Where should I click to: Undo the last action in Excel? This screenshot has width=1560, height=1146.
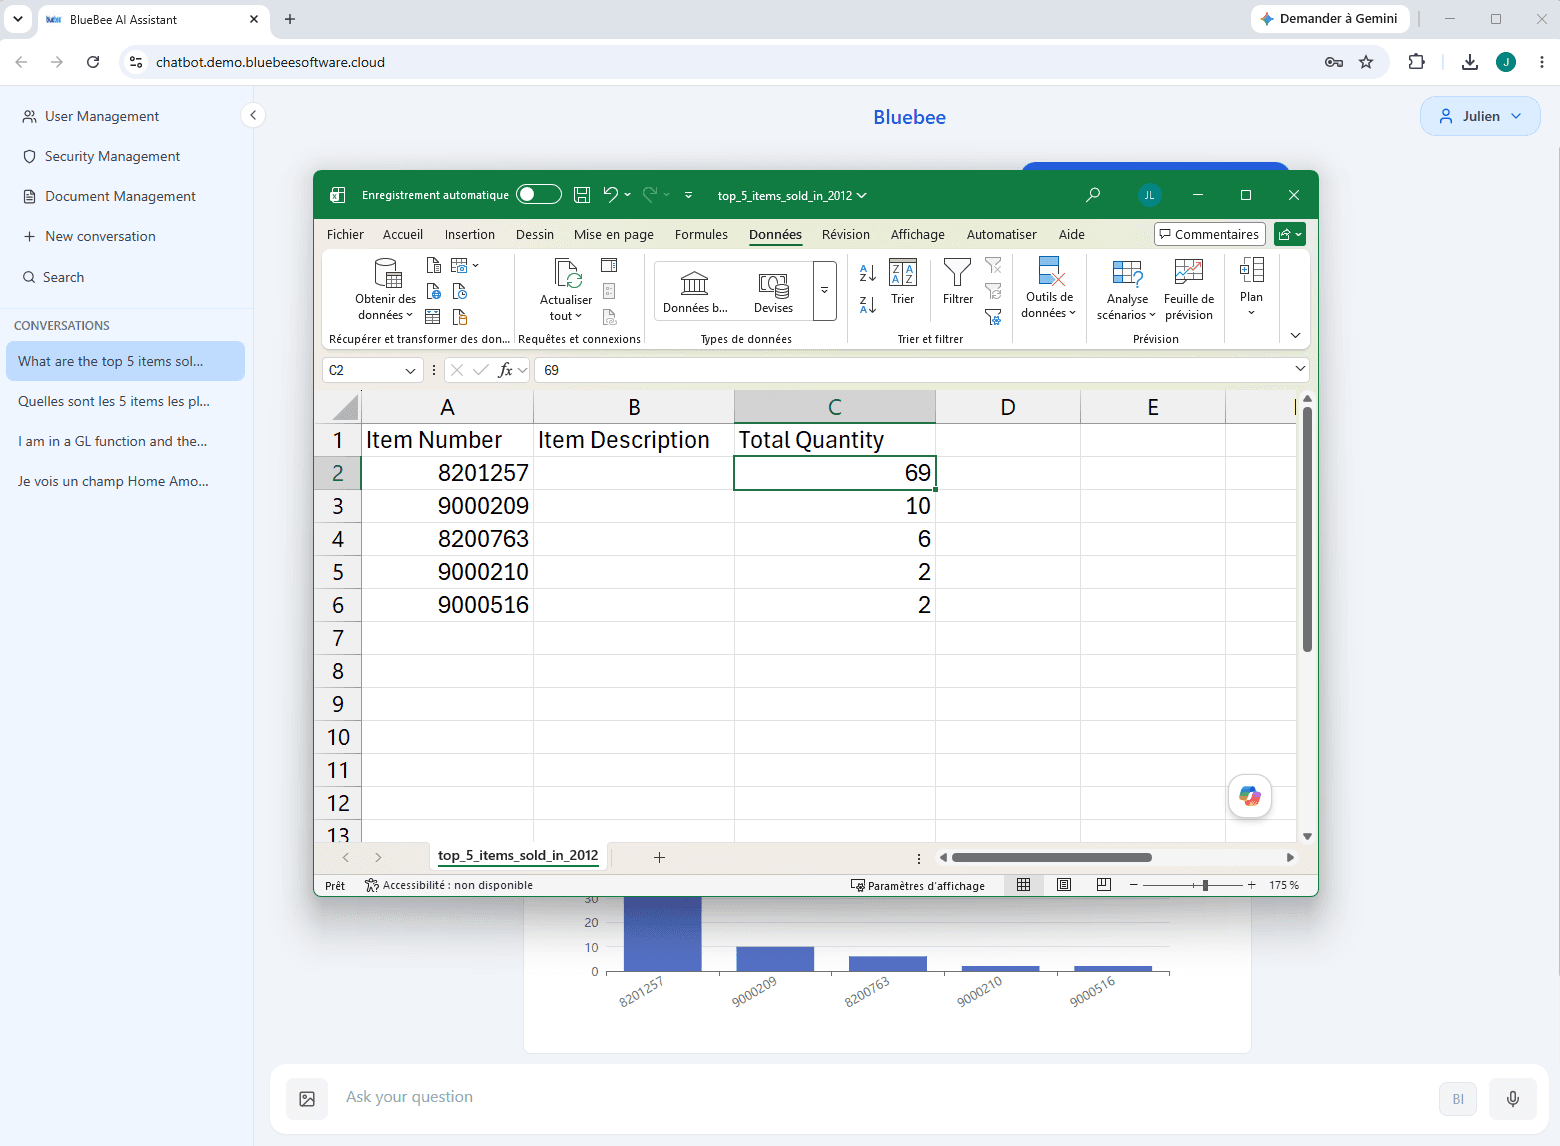(610, 195)
